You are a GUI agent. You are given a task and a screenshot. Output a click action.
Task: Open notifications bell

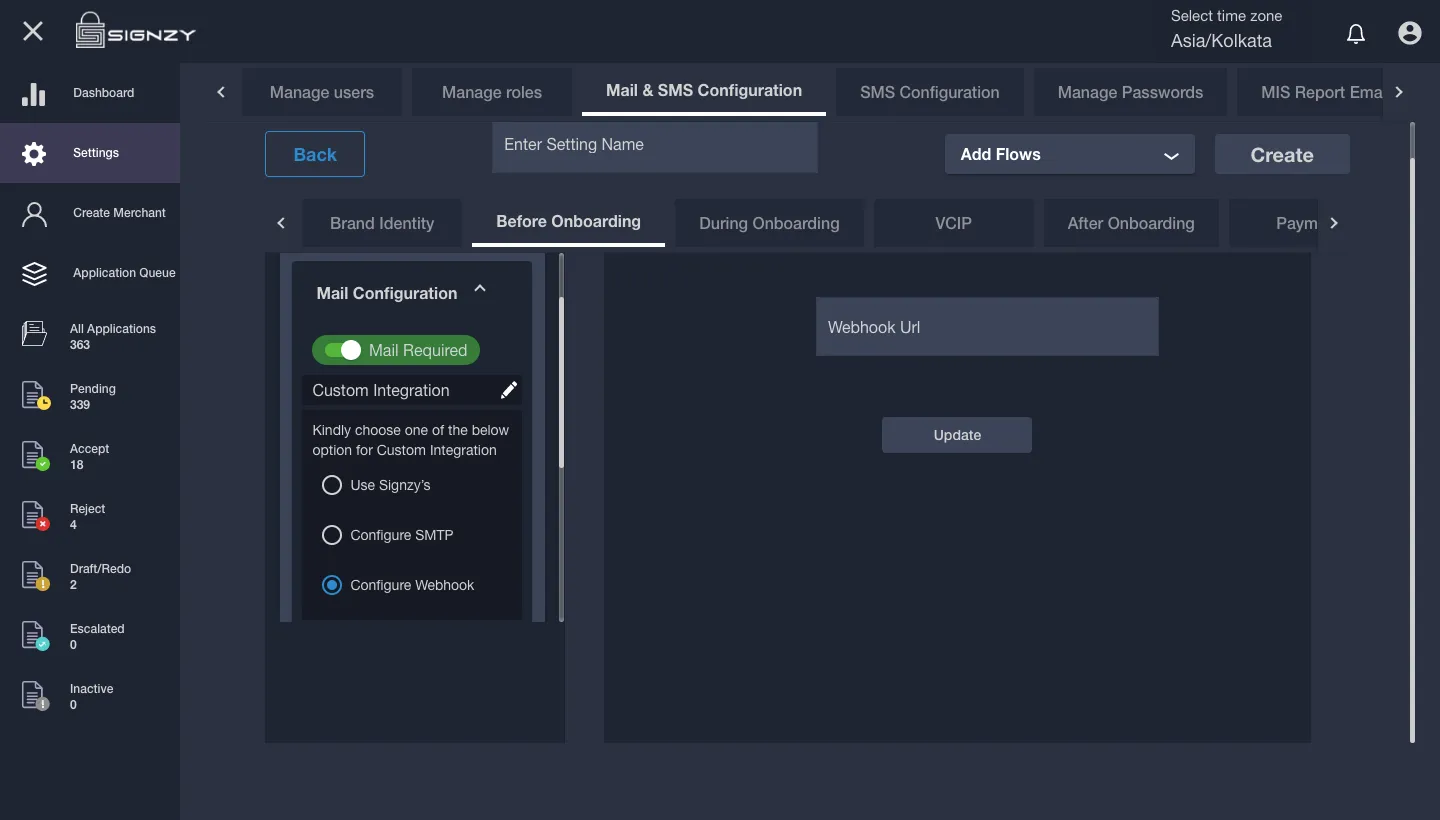[1356, 34]
